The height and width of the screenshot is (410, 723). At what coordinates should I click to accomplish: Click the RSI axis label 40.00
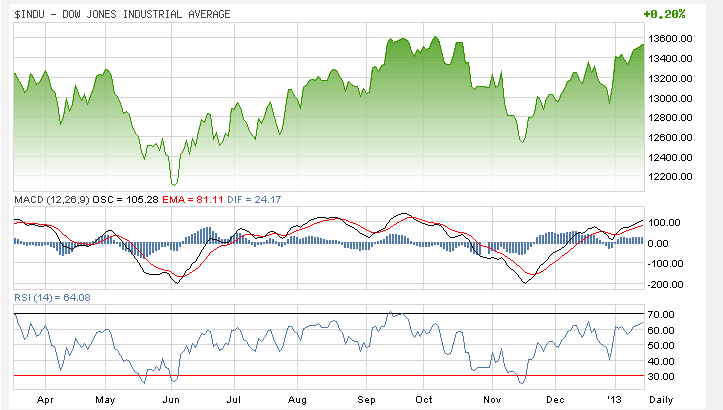[661, 362]
